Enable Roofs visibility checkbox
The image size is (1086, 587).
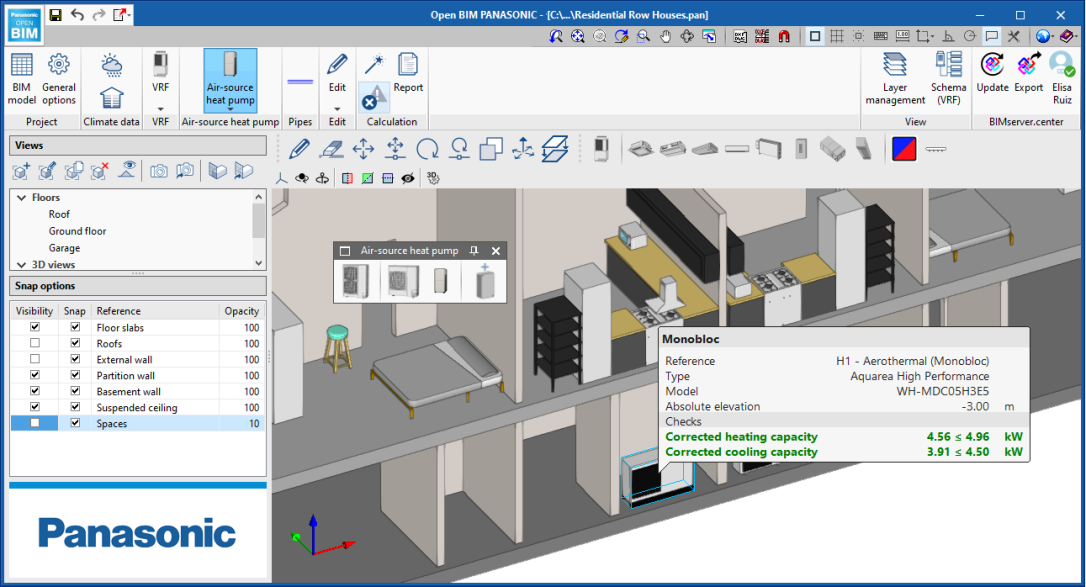click(35, 343)
